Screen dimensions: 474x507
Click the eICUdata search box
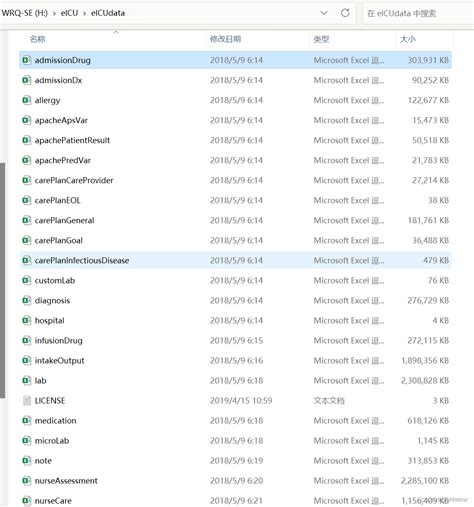coord(418,13)
